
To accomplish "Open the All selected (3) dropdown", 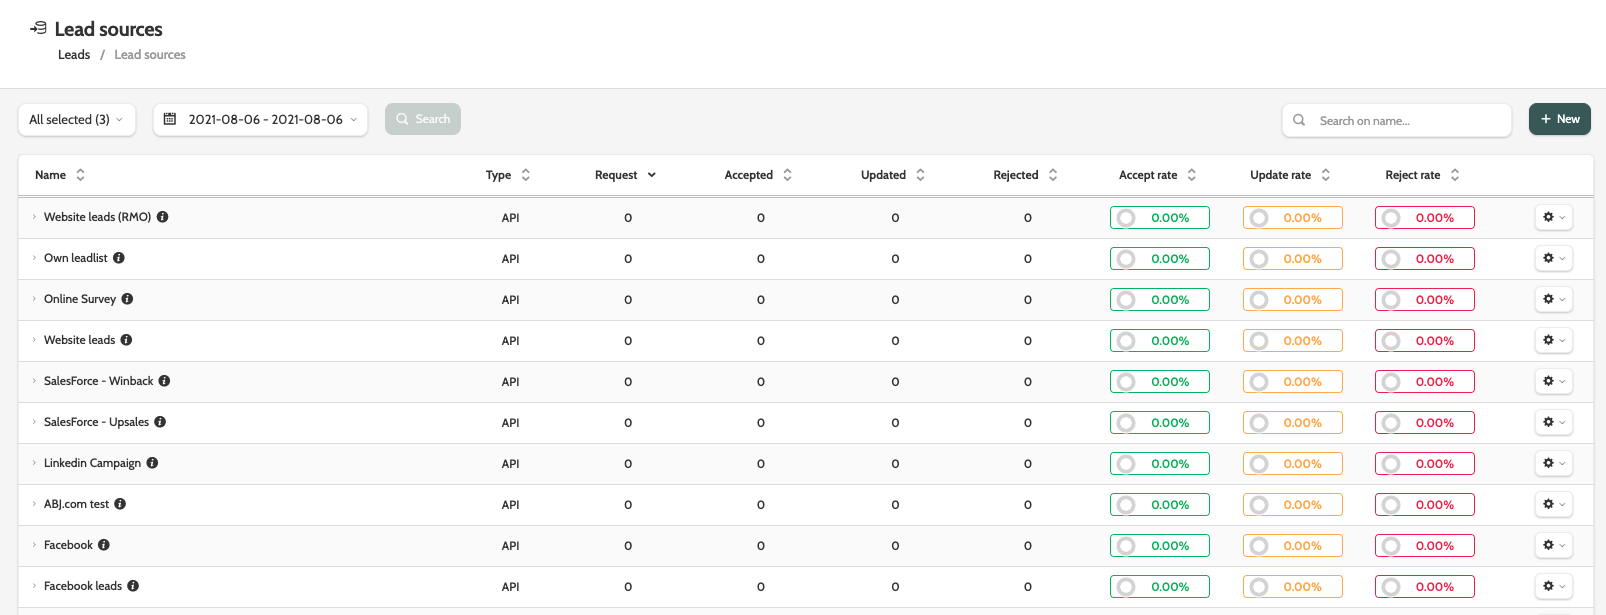I will click(x=77, y=119).
